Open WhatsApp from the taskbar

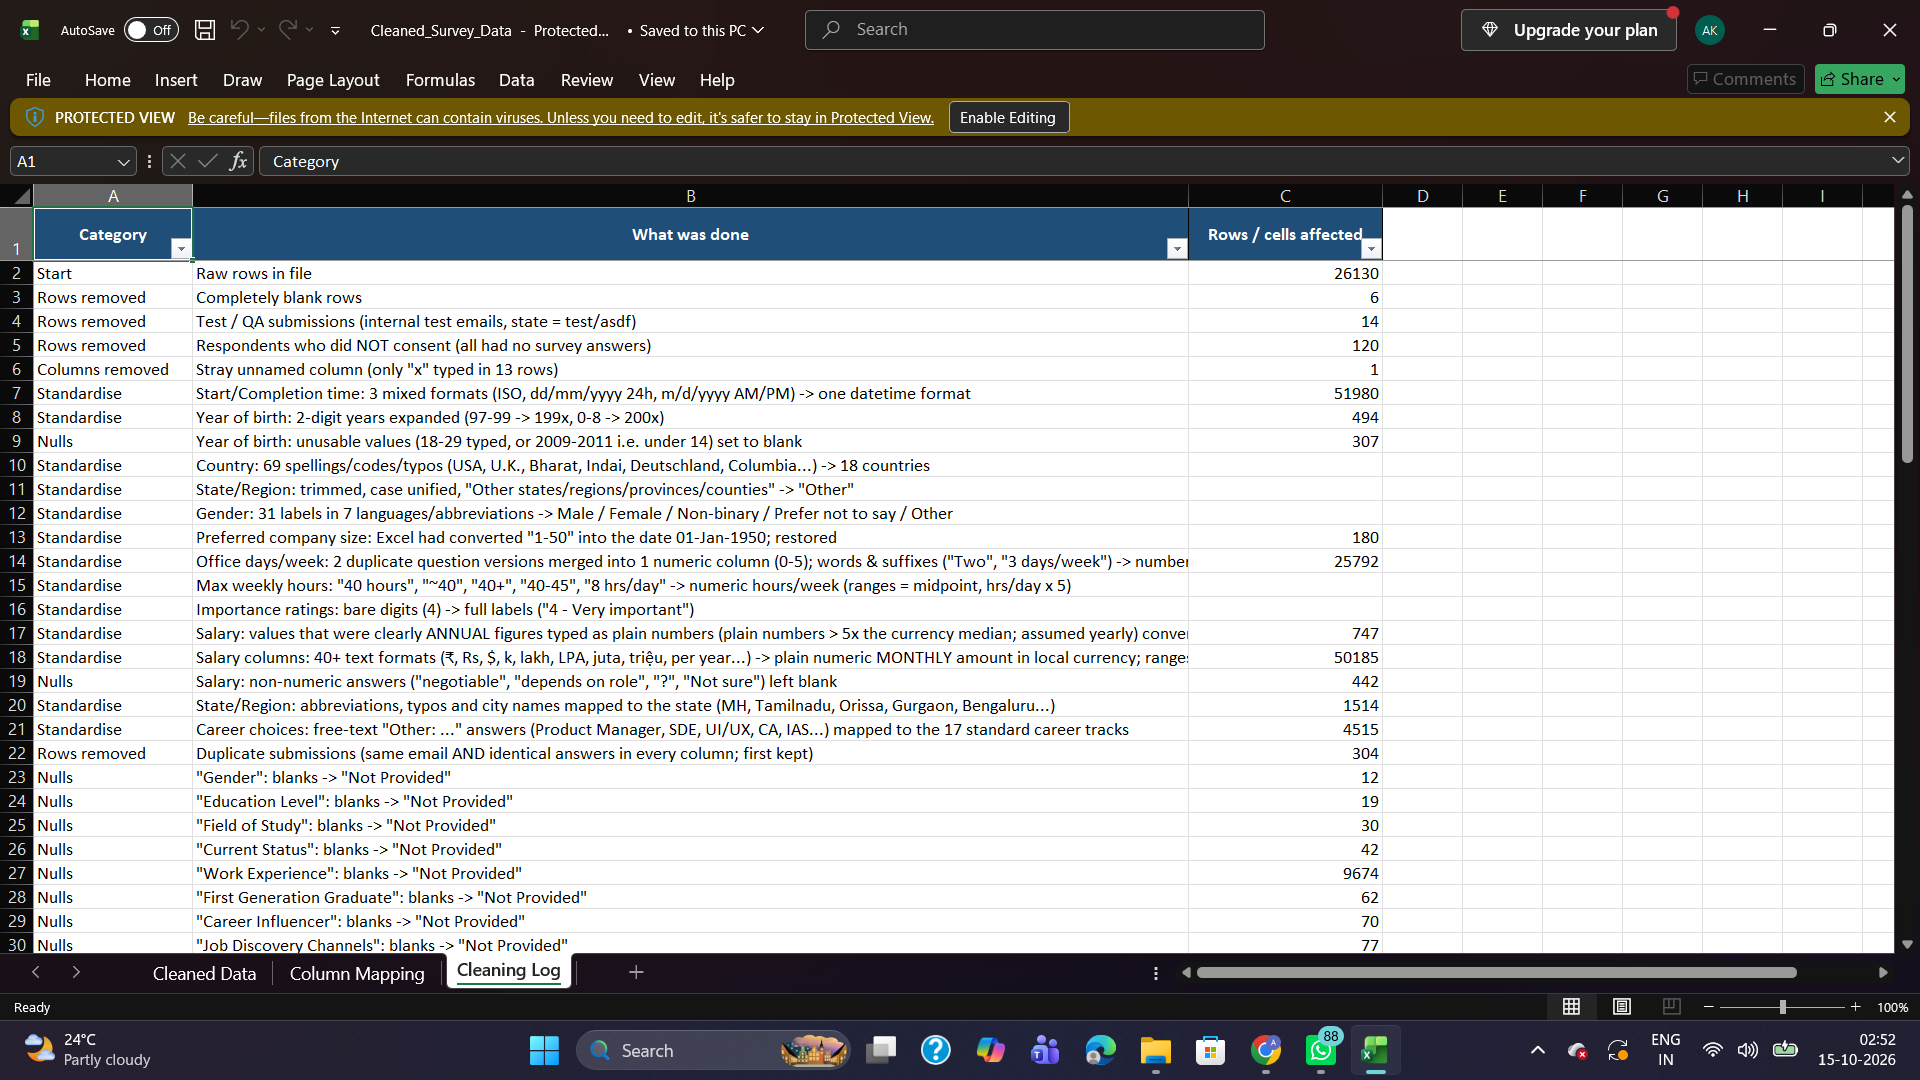(1321, 1051)
